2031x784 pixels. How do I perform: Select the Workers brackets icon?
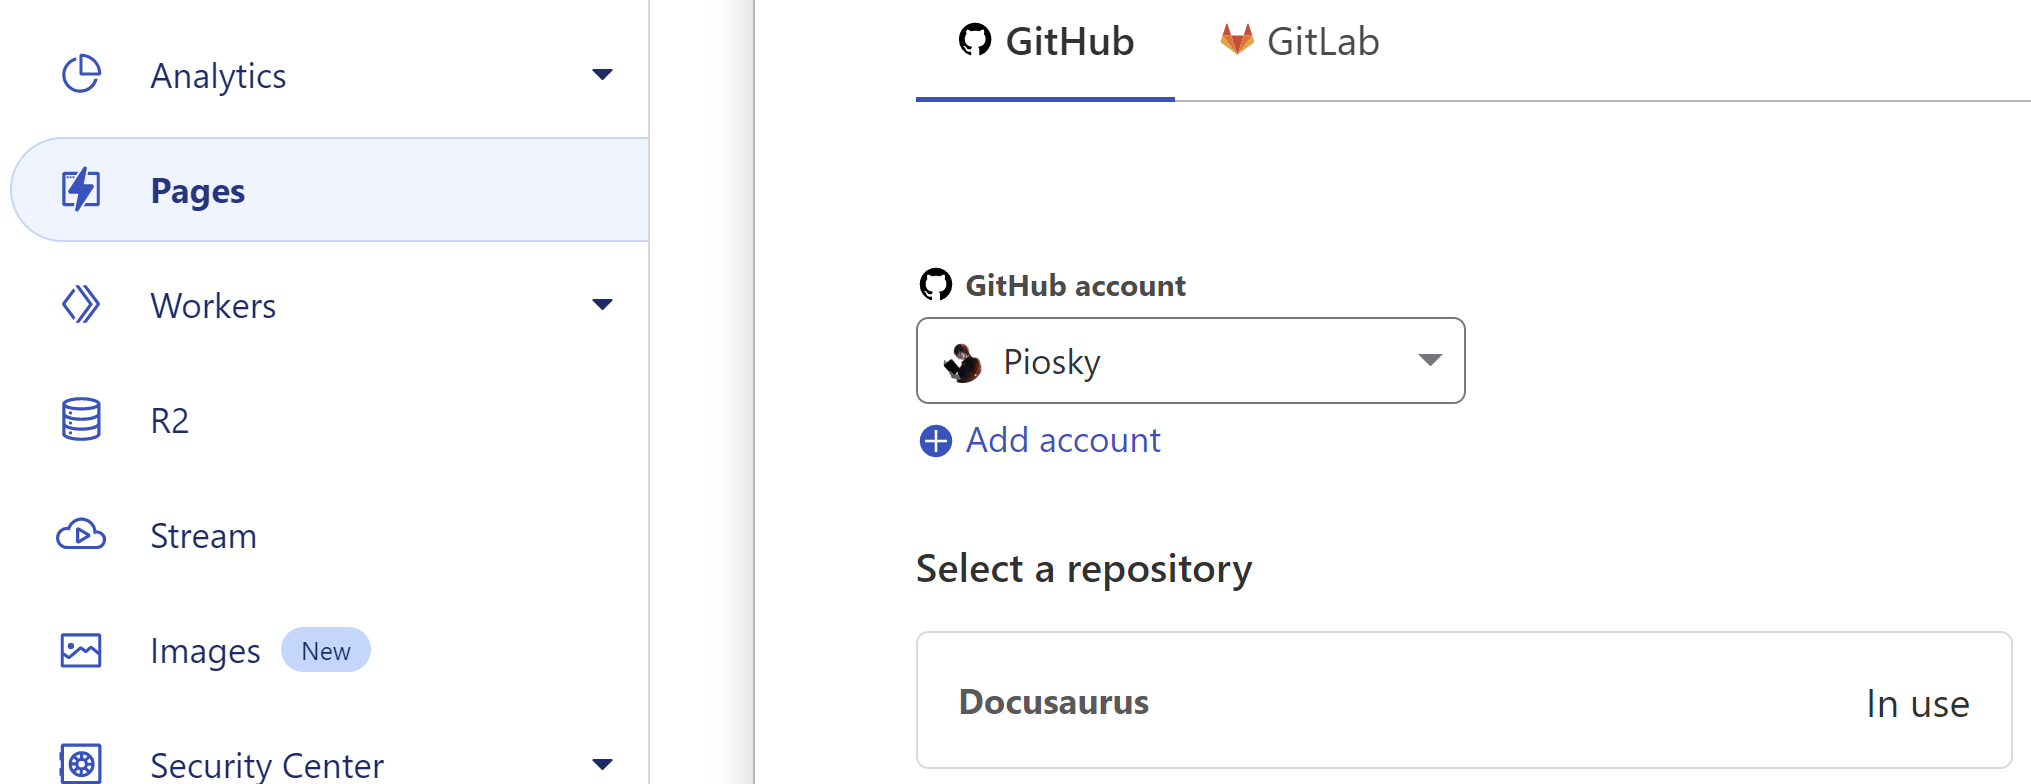(81, 304)
